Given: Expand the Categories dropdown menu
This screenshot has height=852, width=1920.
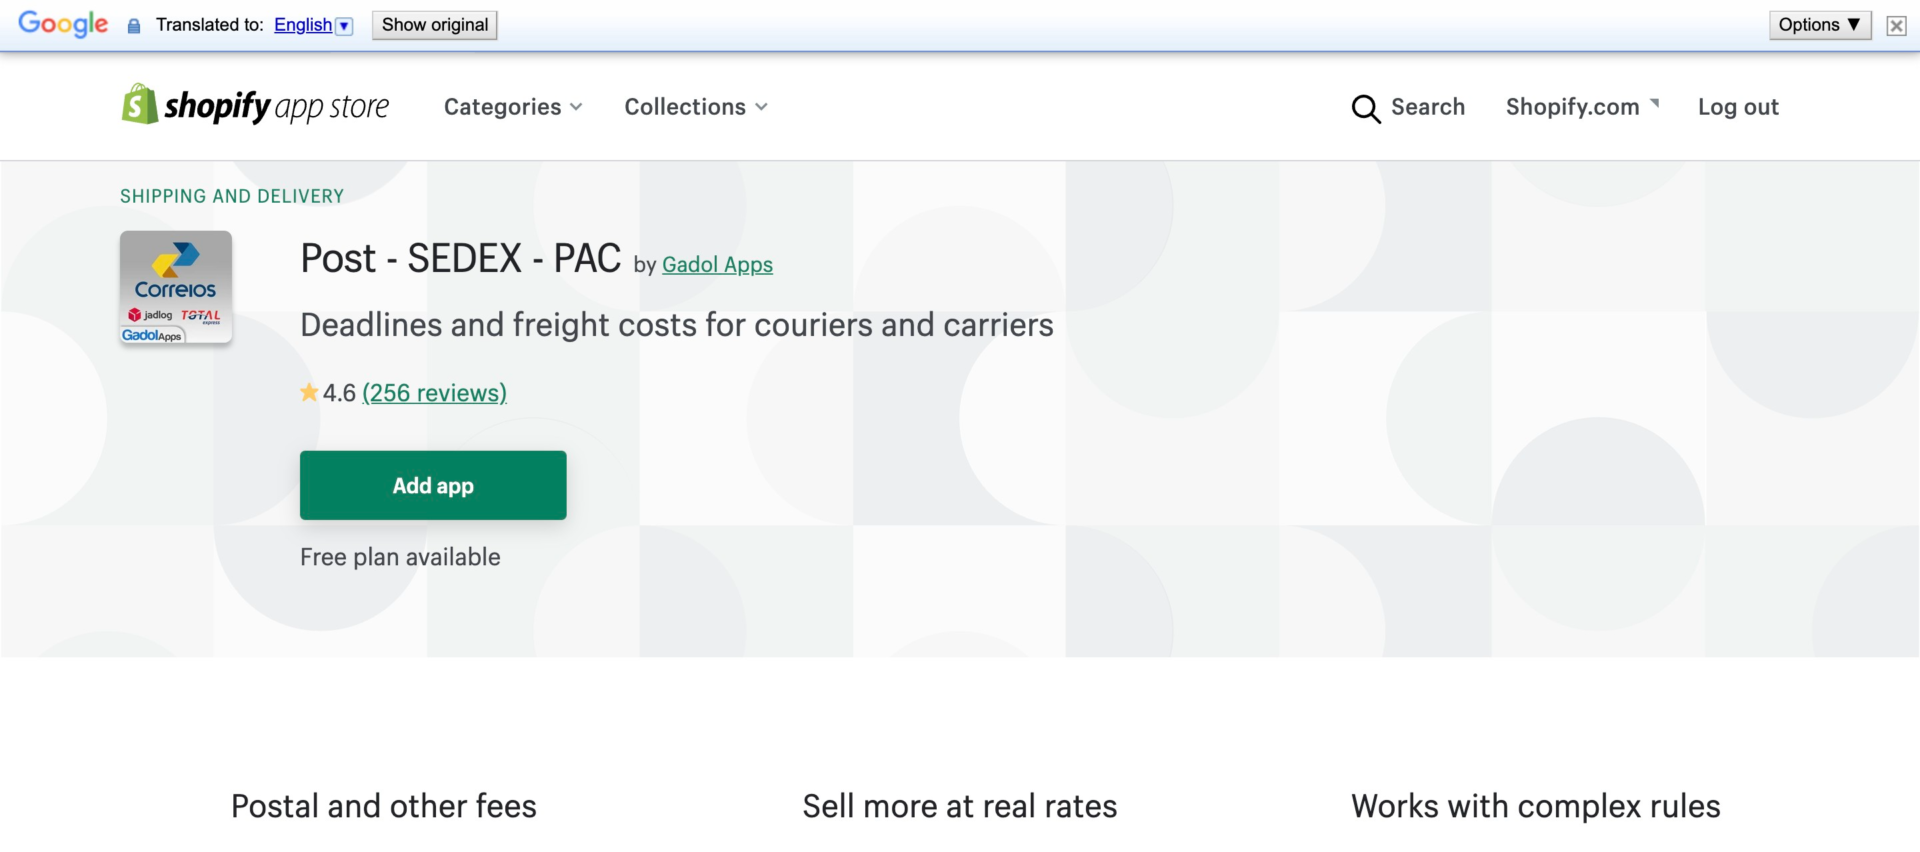Looking at the screenshot, I should pos(513,107).
